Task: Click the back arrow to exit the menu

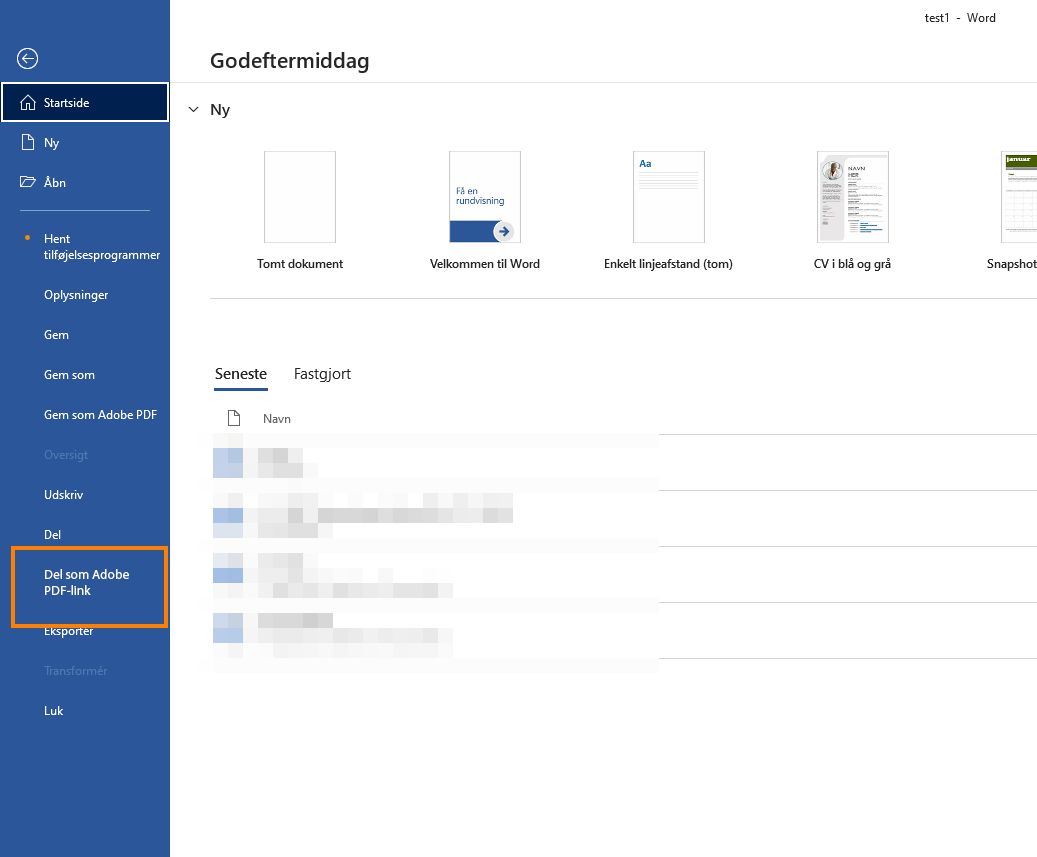Action: point(26,58)
